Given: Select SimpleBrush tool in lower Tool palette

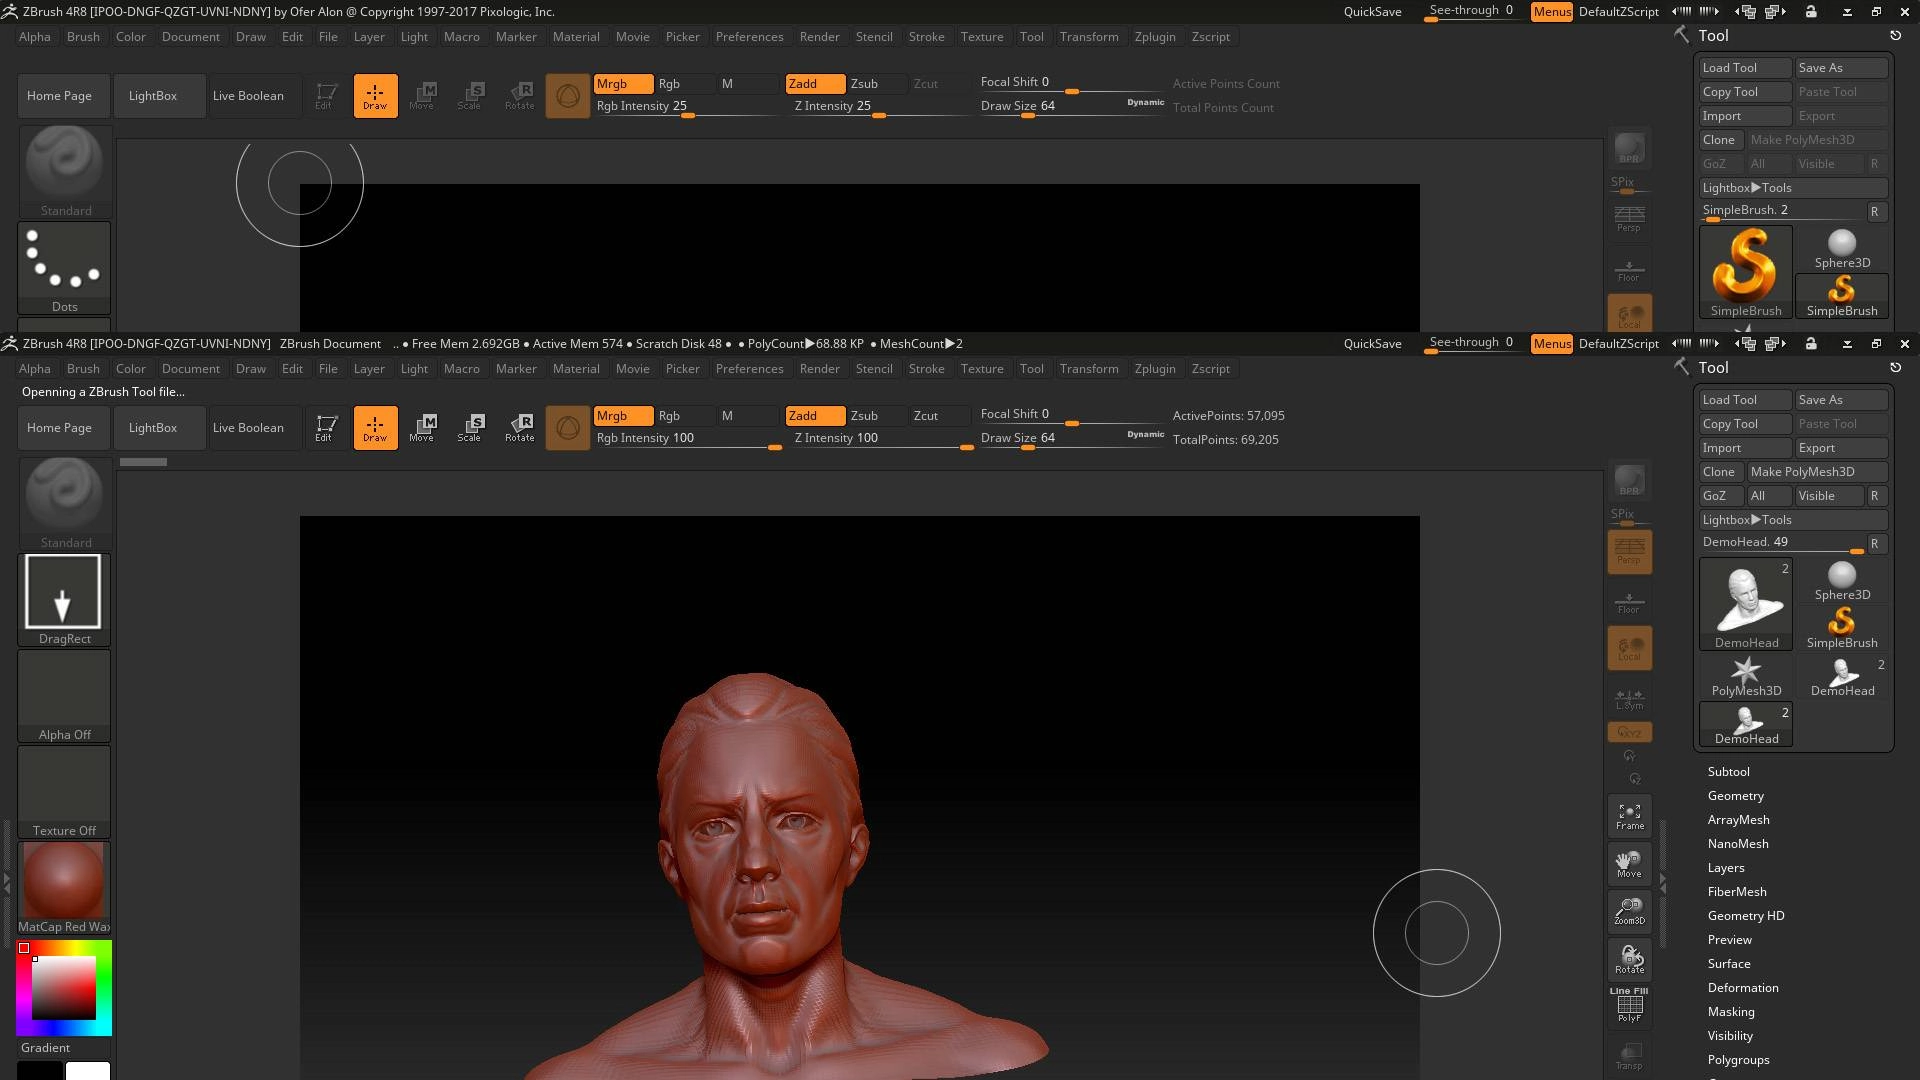Looking at the screenshot, I should click(1842, 629).
